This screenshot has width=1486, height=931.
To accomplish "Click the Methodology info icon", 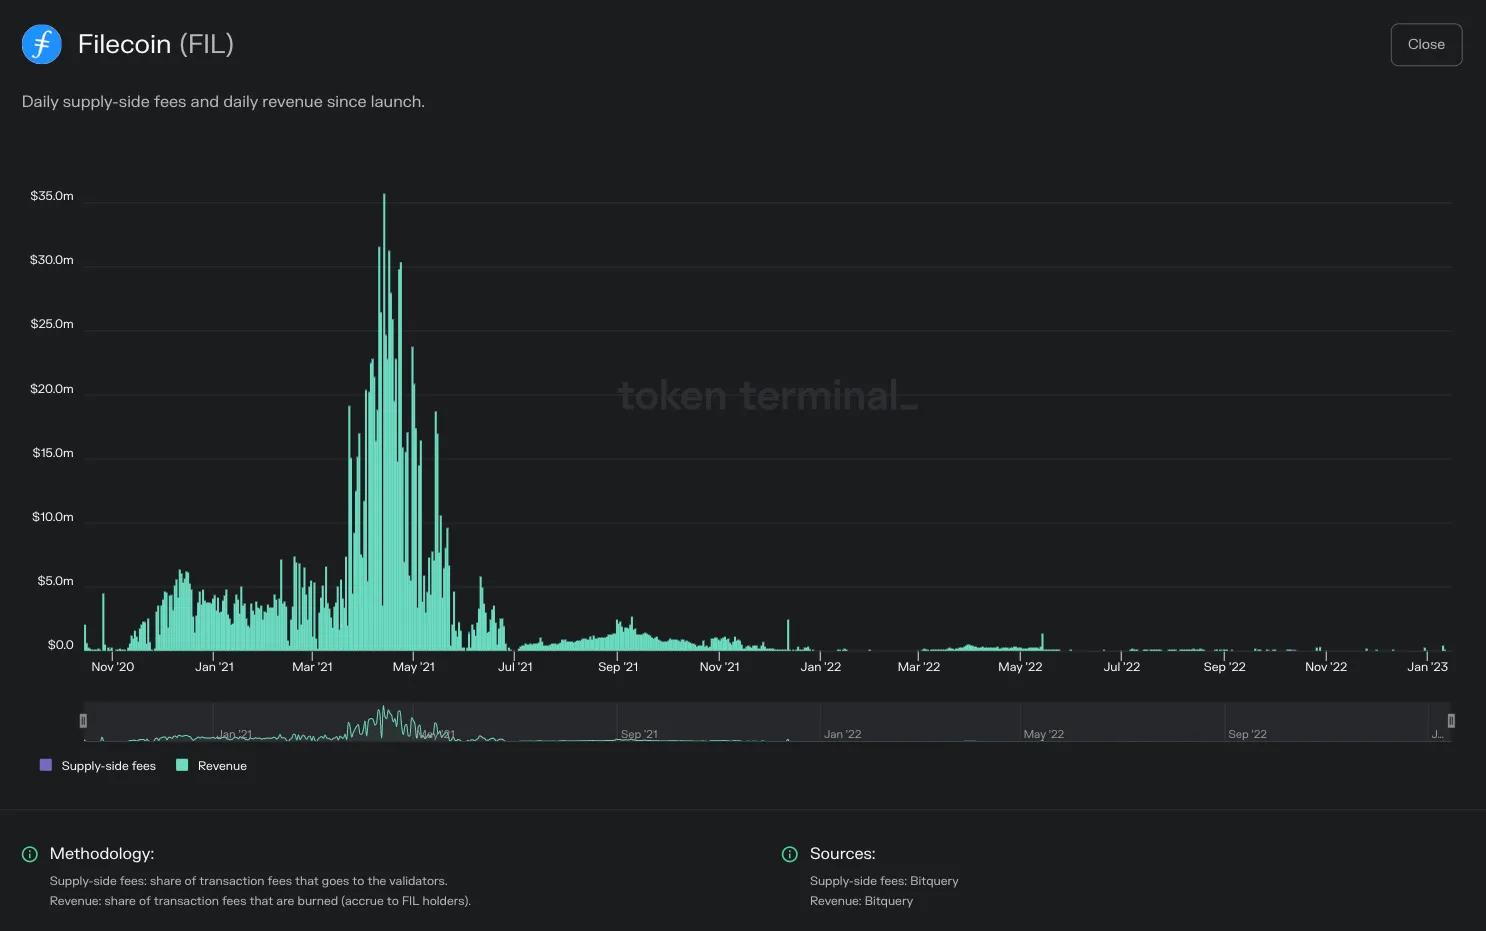I will (x=30, y=854).
